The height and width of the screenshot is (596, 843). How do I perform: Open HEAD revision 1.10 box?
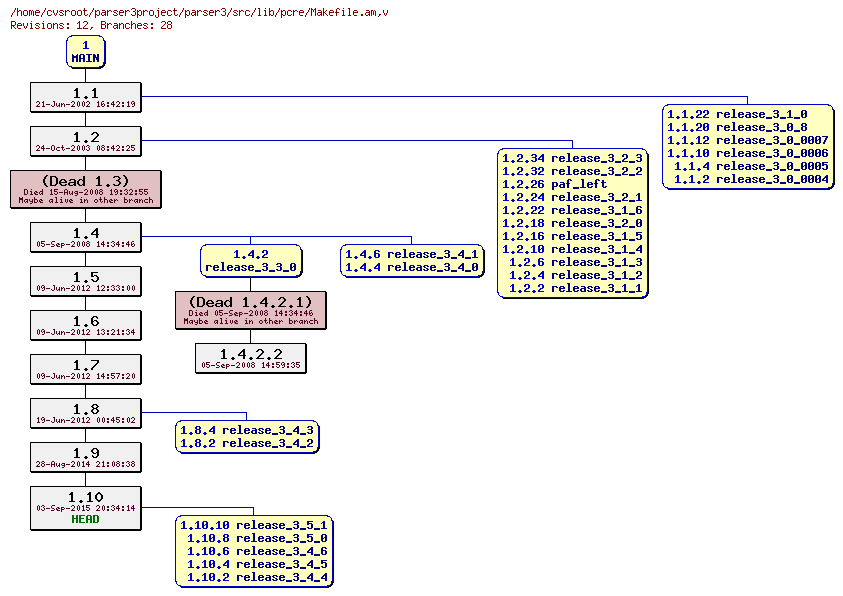(x=86, y=508)
